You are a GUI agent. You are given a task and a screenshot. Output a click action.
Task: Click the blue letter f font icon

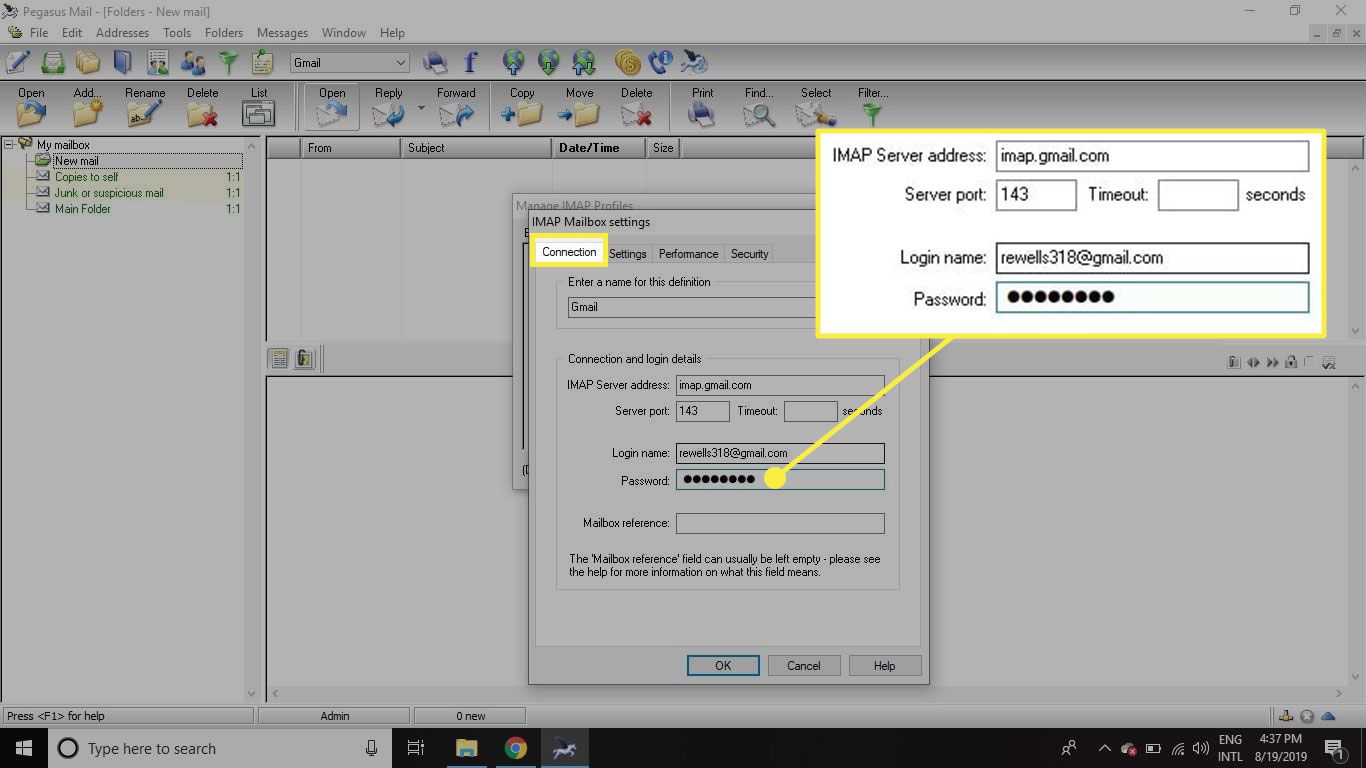click(x=470, y=63)
